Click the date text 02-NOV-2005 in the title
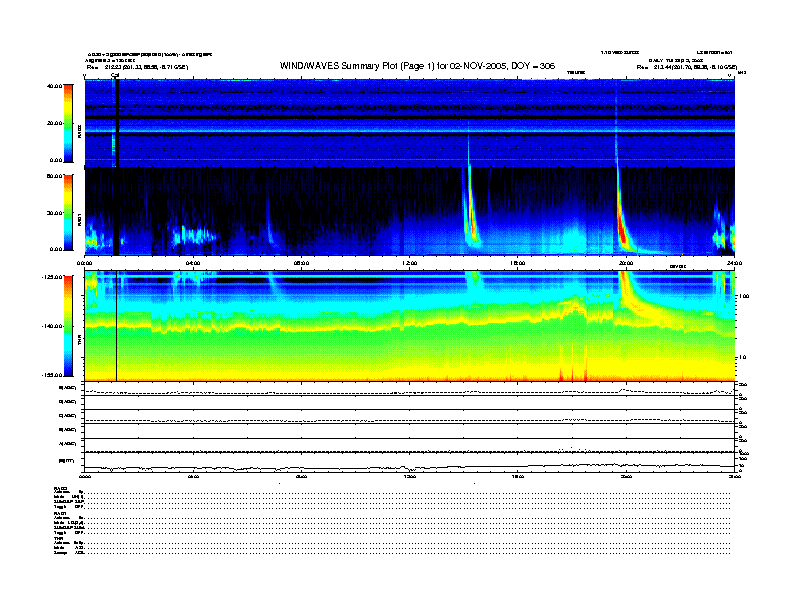Image resolution: width=792 pixels, height=612 pixels. [479, 66]
